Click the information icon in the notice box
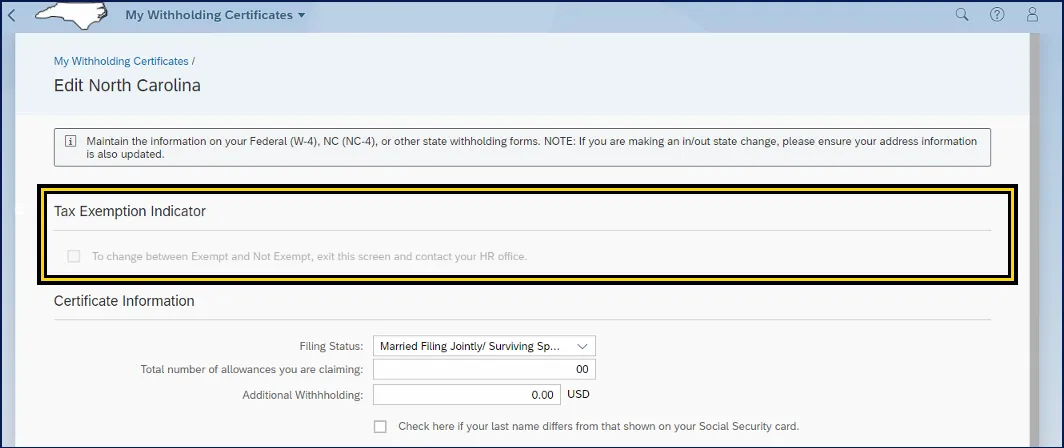The width and height of the screenshot is (1064, 448). (70, 141)
